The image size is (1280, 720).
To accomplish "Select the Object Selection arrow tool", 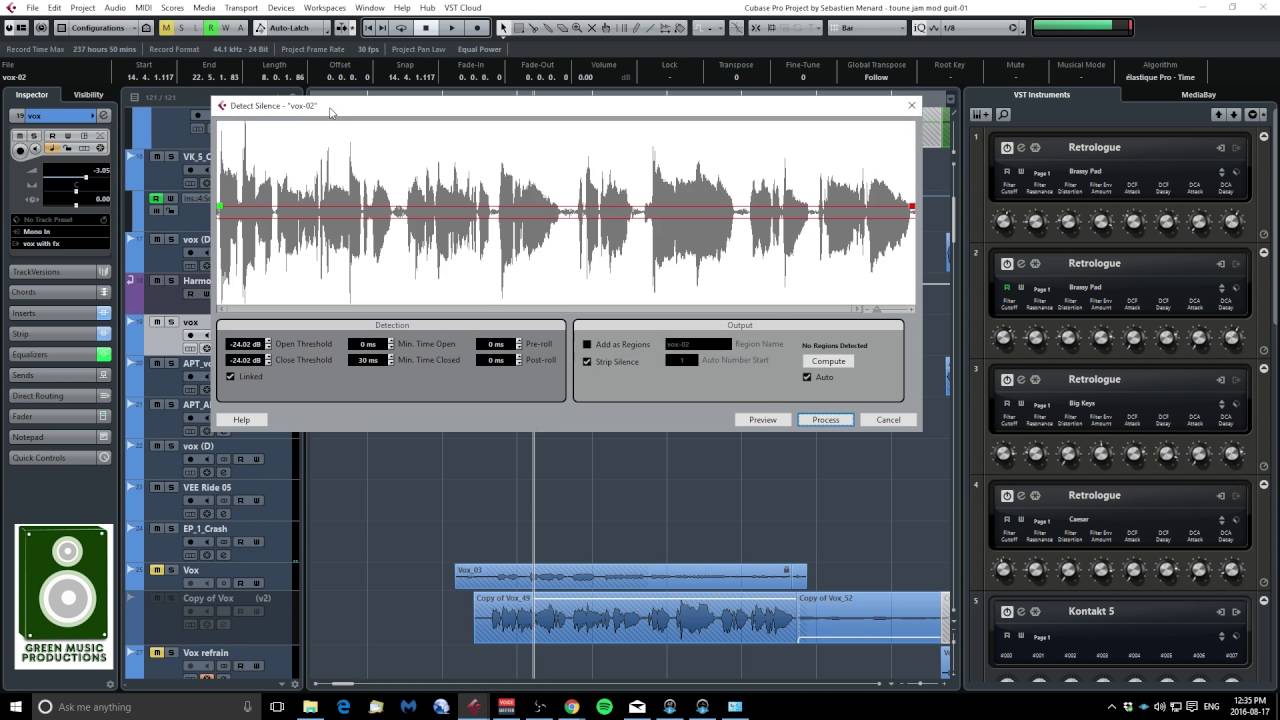I will (503, 28).
